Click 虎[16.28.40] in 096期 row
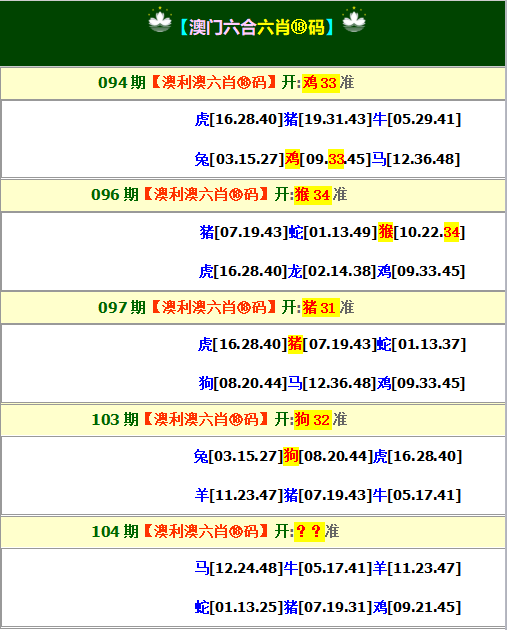This screenshot has height=630, width=507. click(x=243, y=271)
